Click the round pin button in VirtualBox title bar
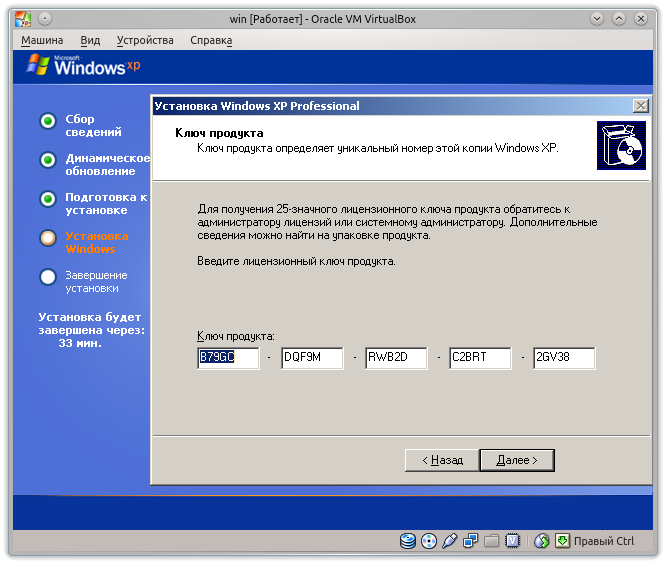 point(45,19)
